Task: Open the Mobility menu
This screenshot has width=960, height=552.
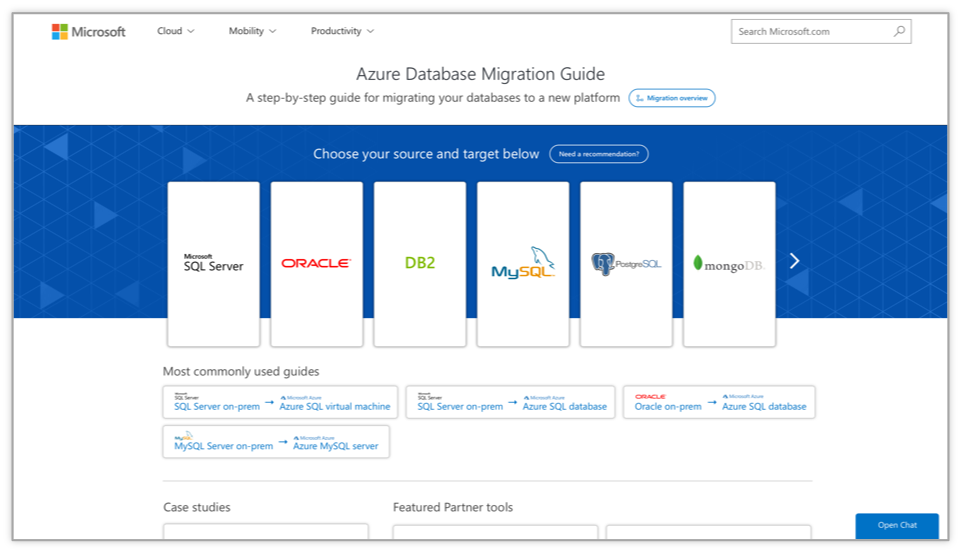Action: tap(252, 31)
